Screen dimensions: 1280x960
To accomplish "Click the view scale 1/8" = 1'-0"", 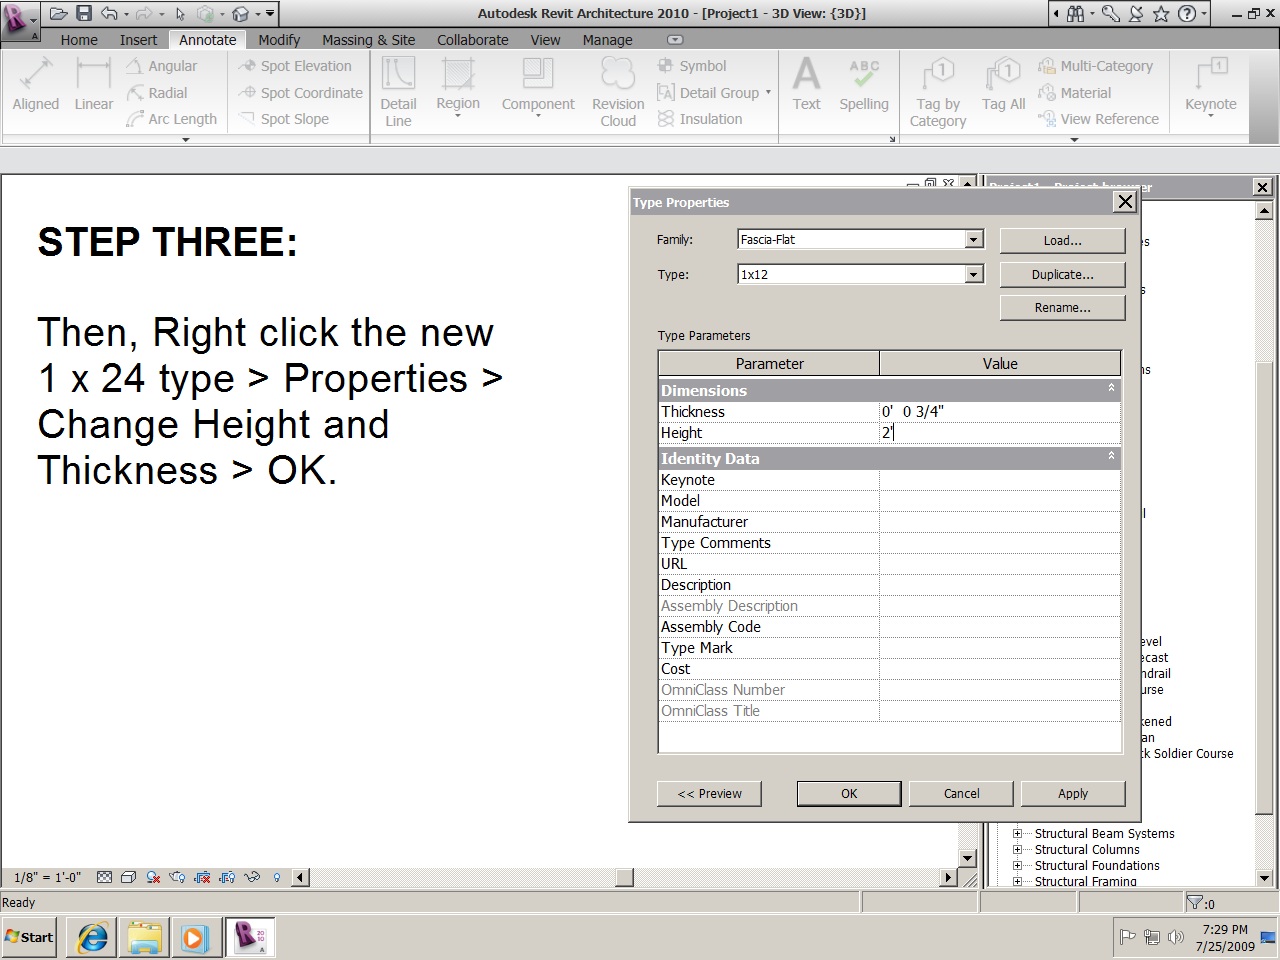I will point(47,878).
